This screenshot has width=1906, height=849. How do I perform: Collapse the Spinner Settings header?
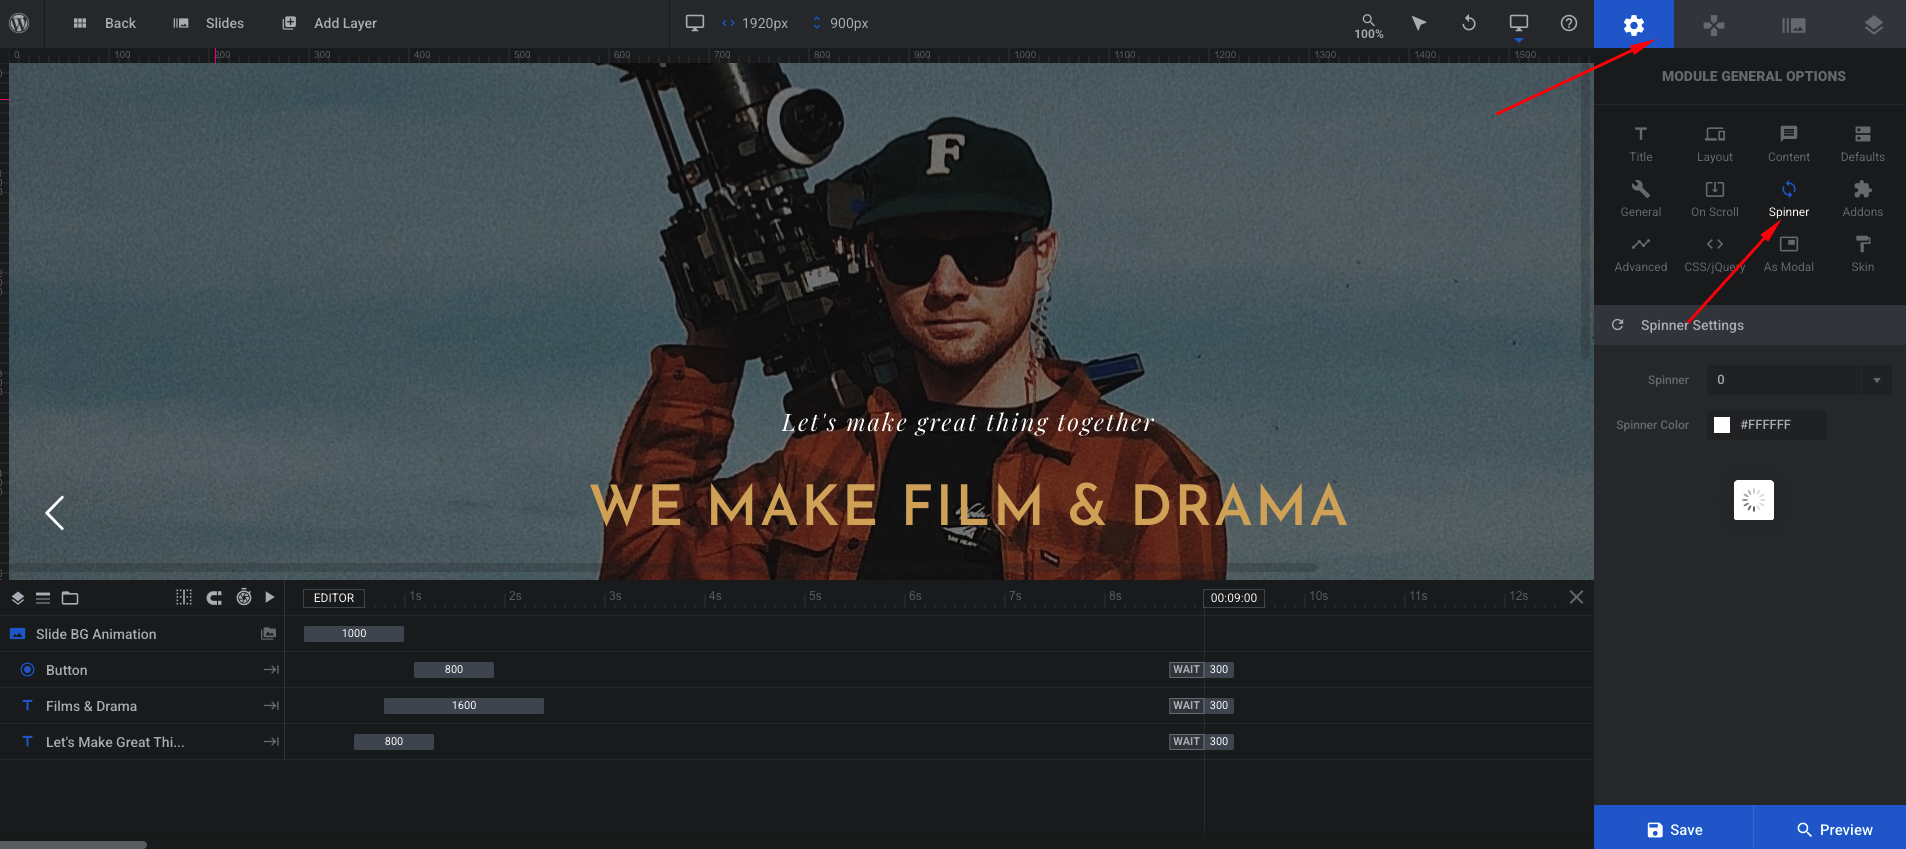tap(1750, 325)
